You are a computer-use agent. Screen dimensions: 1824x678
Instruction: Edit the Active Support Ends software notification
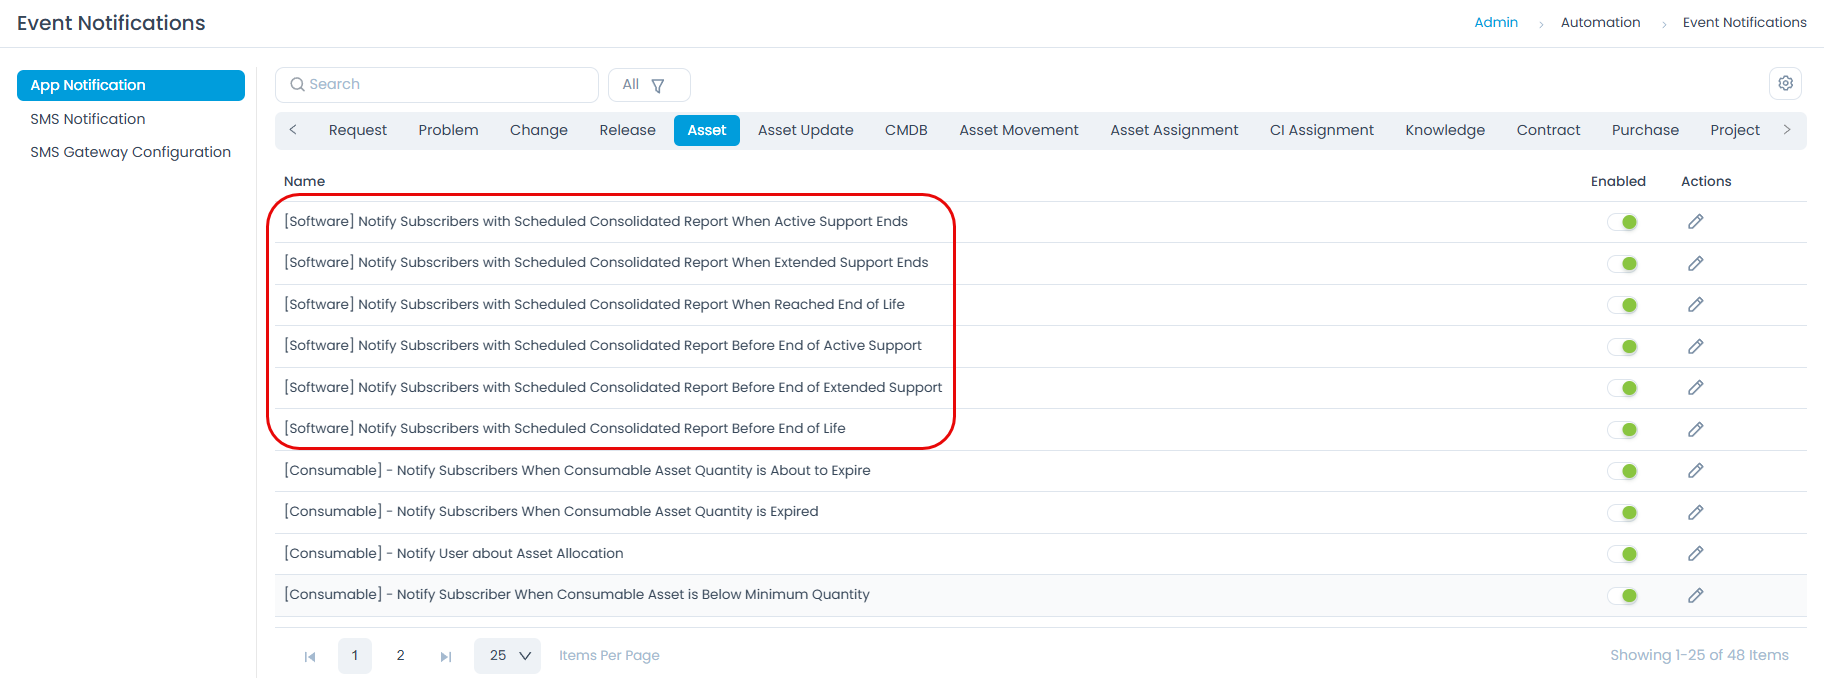(x=1695, y=222)
